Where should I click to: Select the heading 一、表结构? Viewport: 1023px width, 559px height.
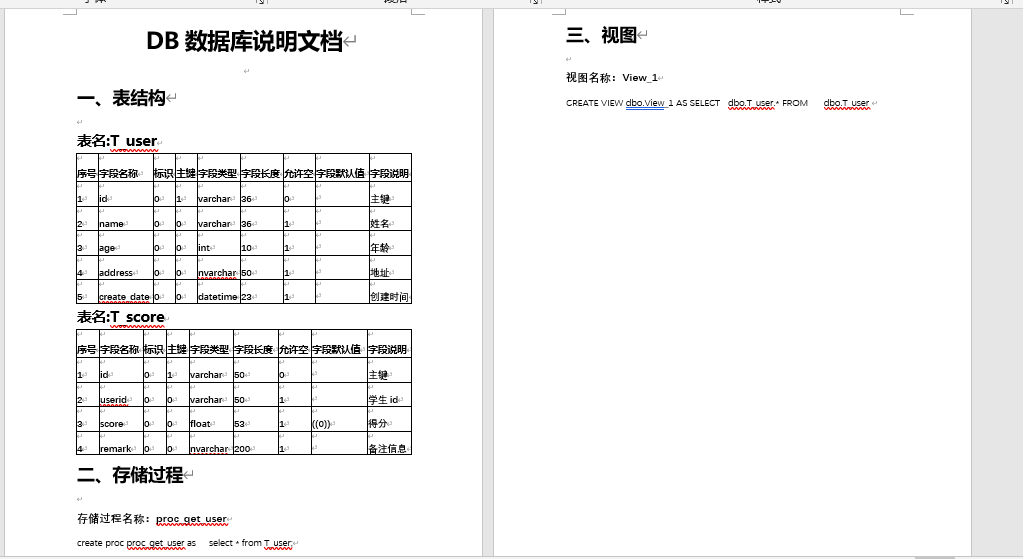click(x=121, y=98)
